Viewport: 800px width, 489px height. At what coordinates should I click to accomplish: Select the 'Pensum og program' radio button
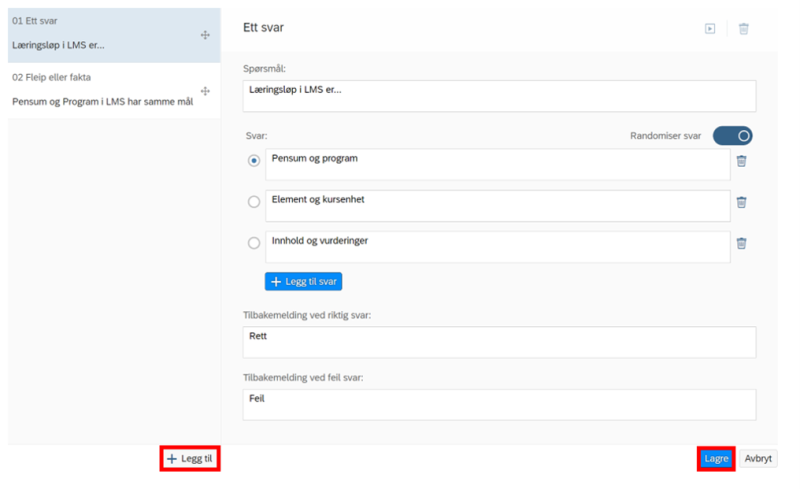[254, 161]
